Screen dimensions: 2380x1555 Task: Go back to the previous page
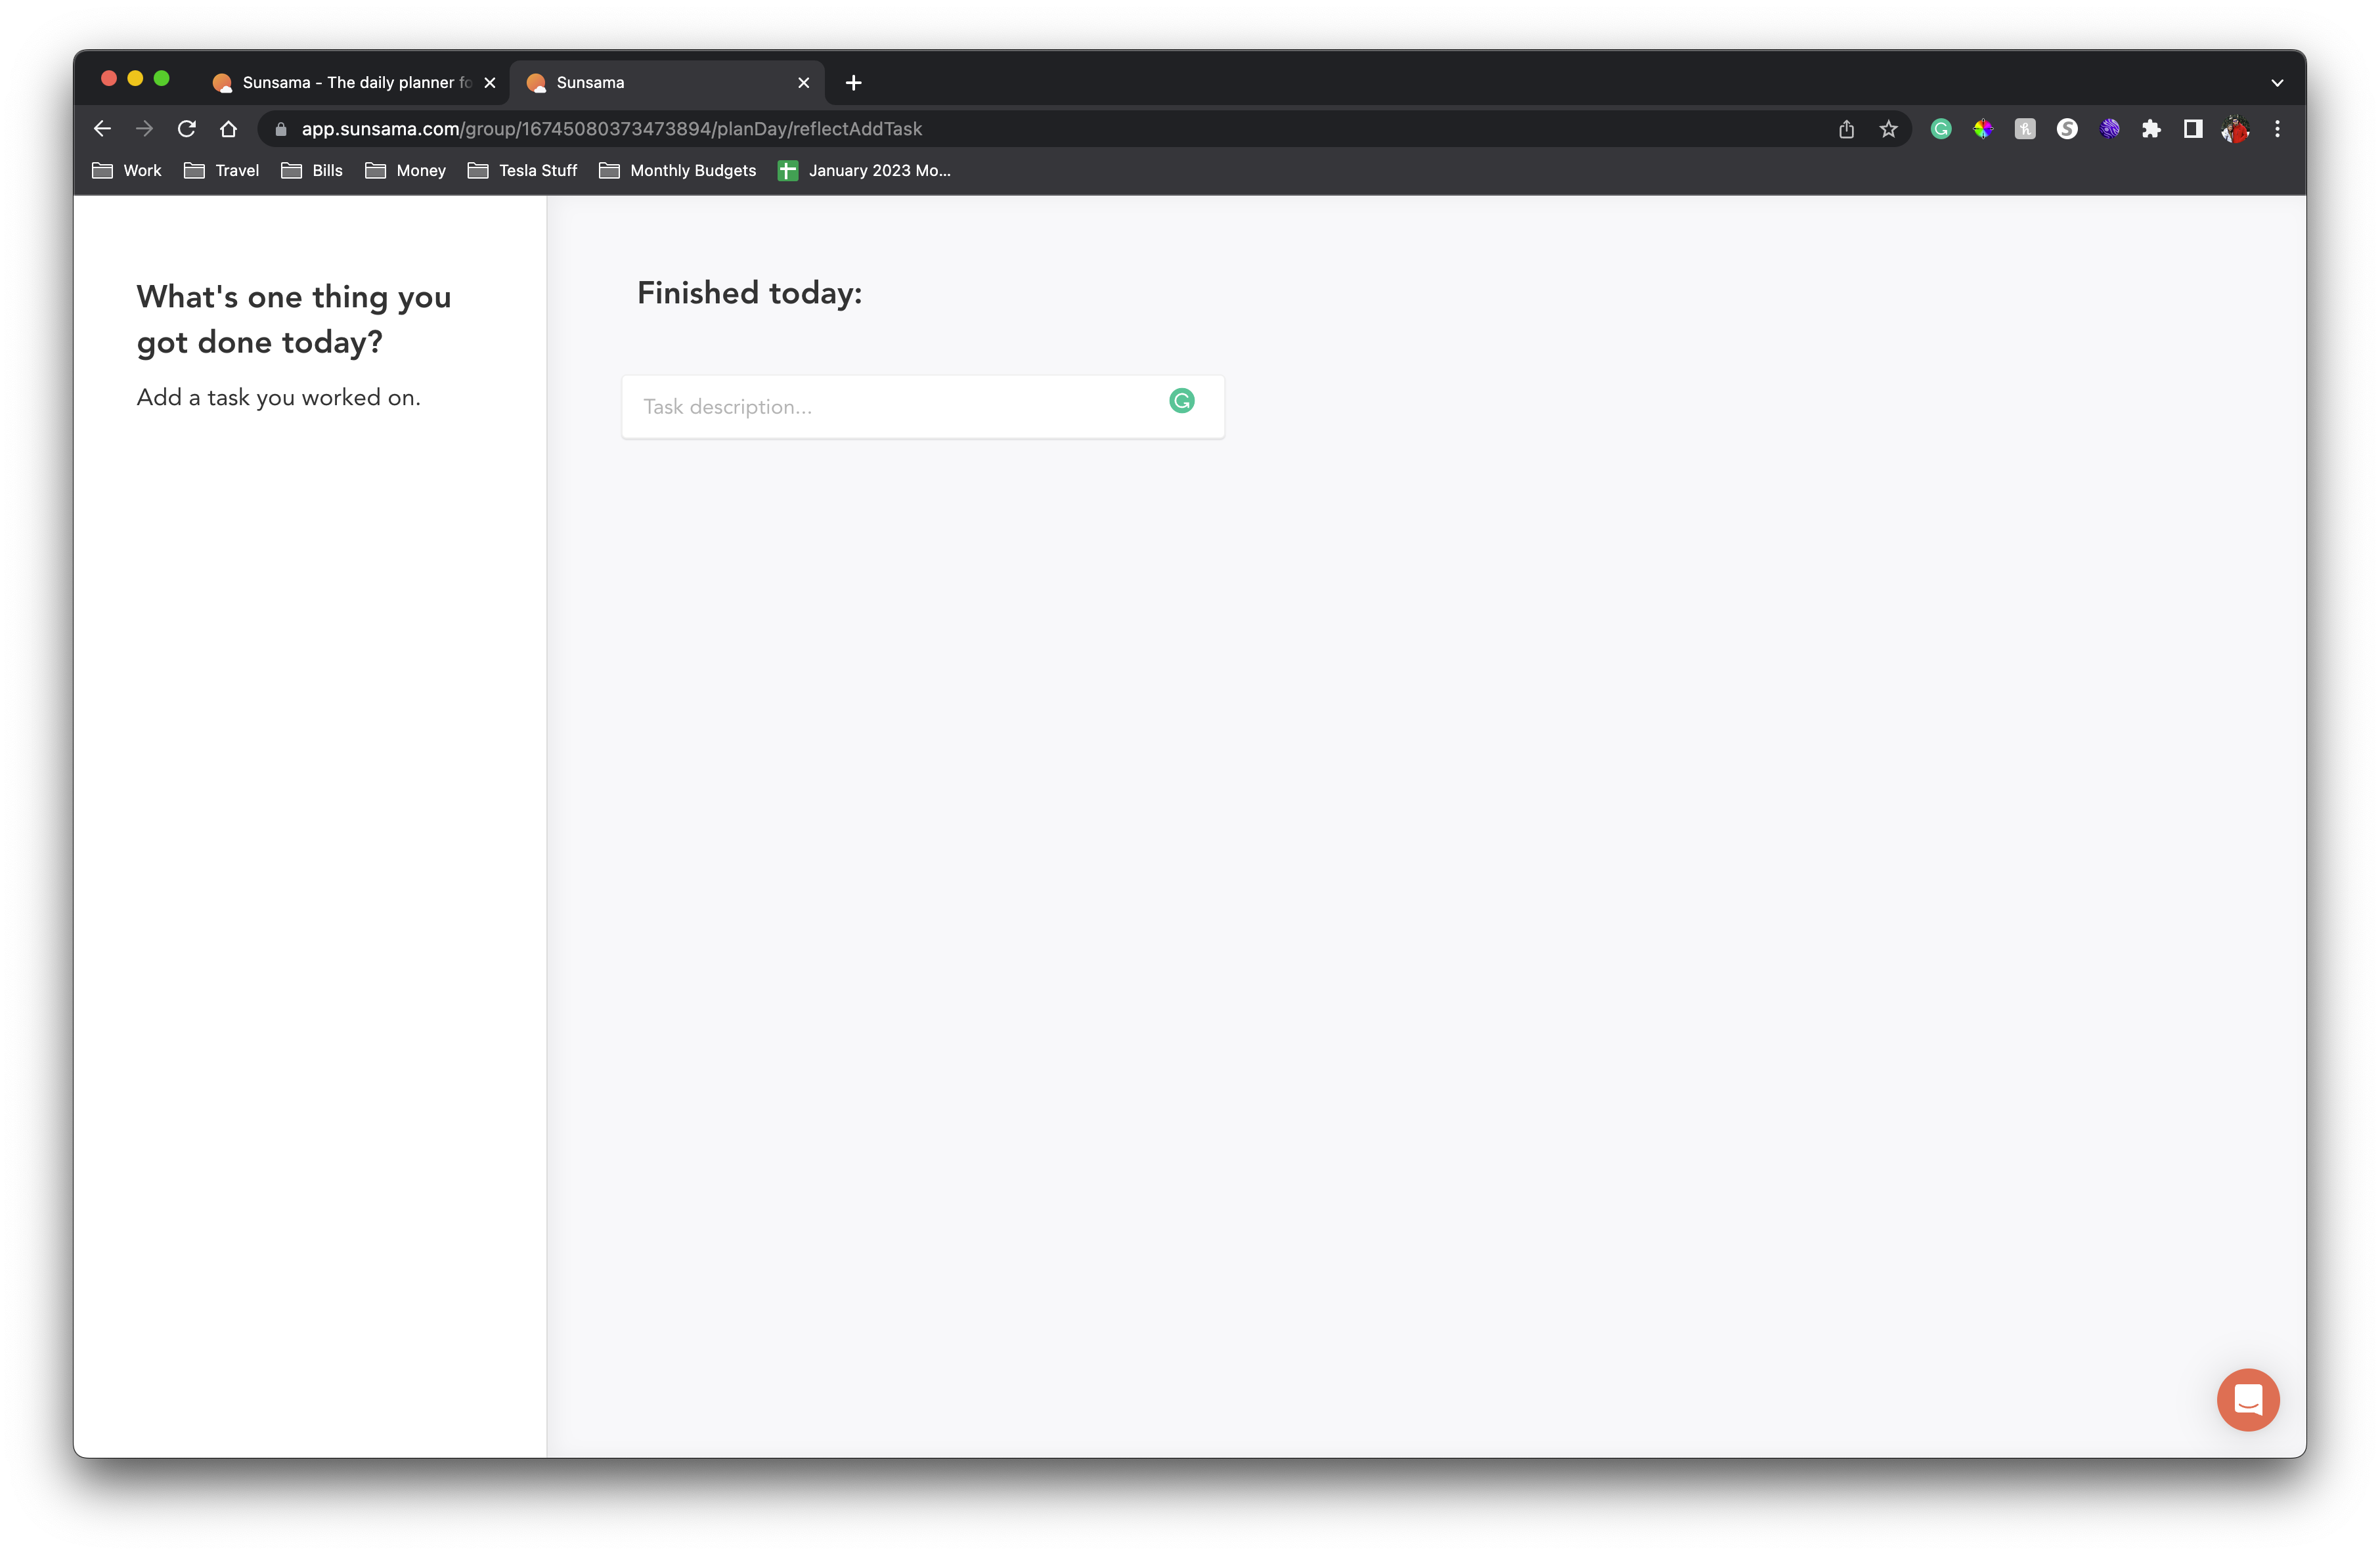pyautogui.click(x=102, y=129)
